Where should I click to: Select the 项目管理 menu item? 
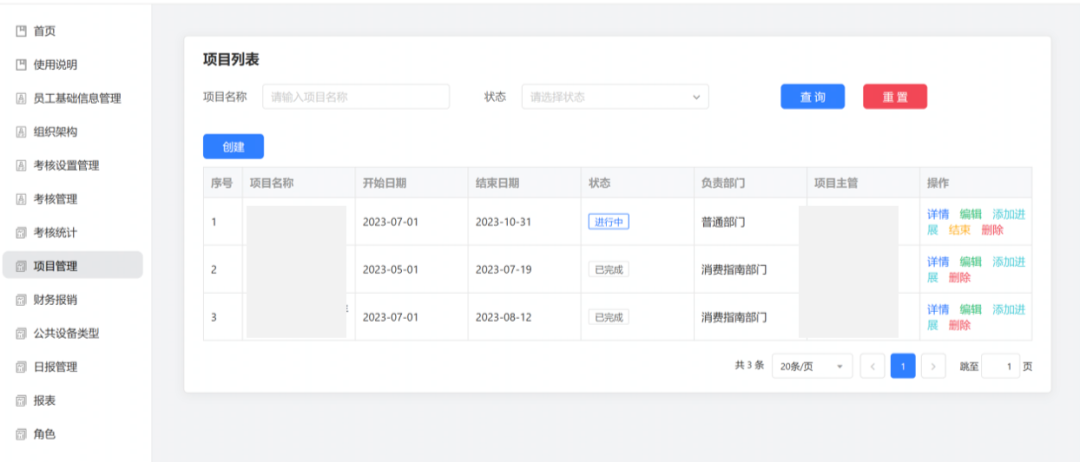(72, 265)
